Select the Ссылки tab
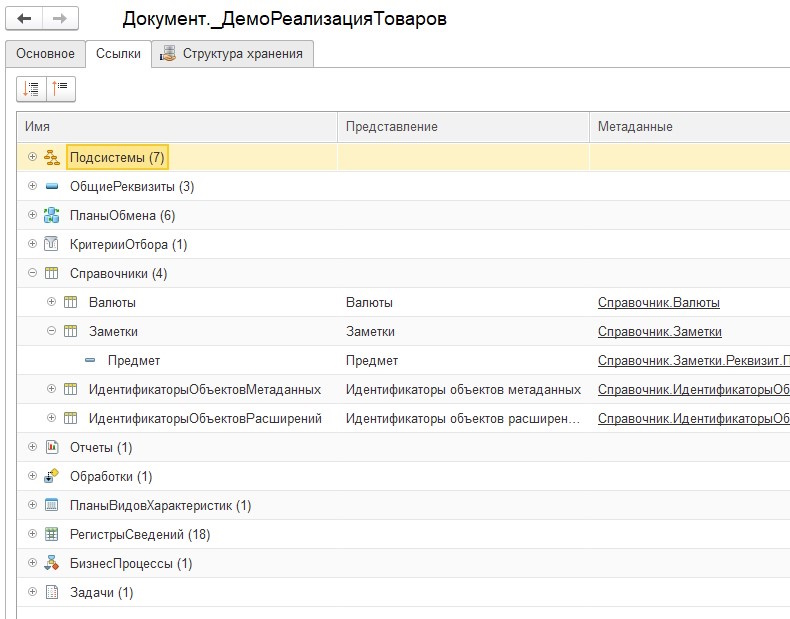The height and width of the screenshot is (619, 790). pos(118,54)
